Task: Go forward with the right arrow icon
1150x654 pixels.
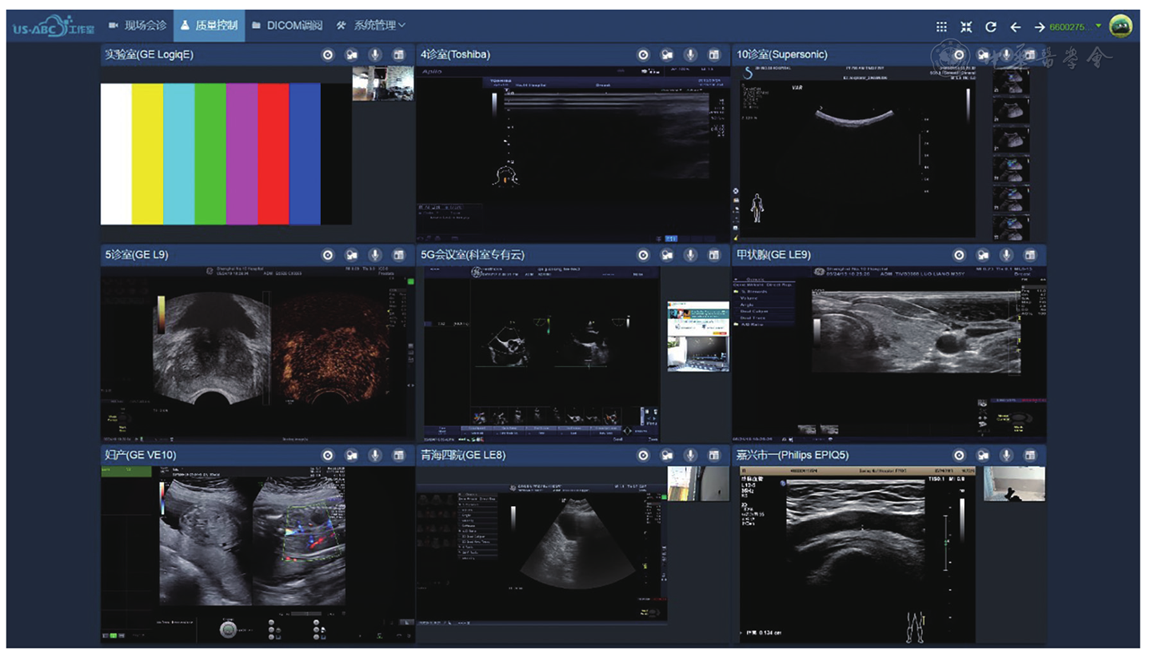Action: click(1039, 27)
